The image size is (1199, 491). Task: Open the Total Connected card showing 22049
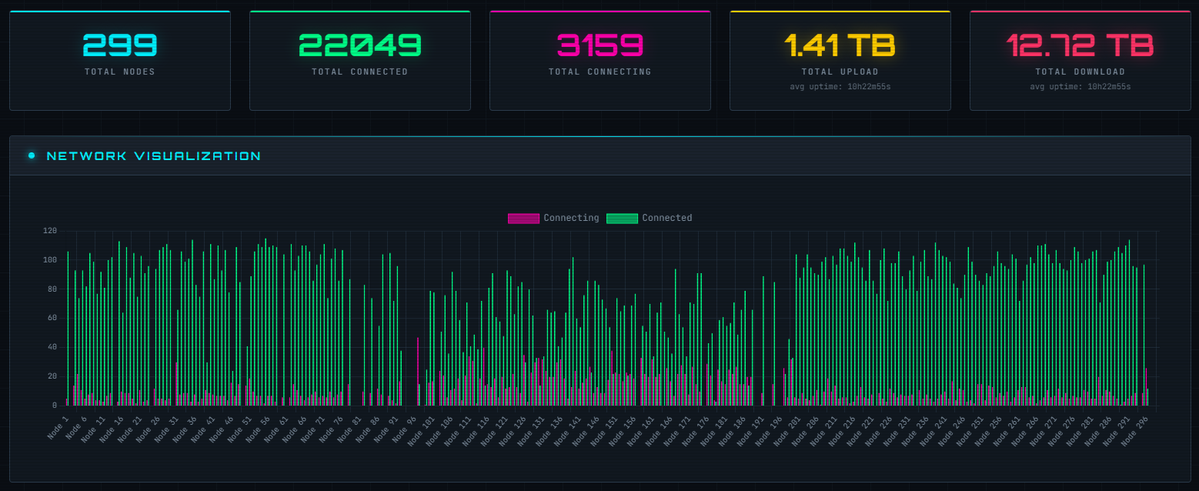pos(360,60)
